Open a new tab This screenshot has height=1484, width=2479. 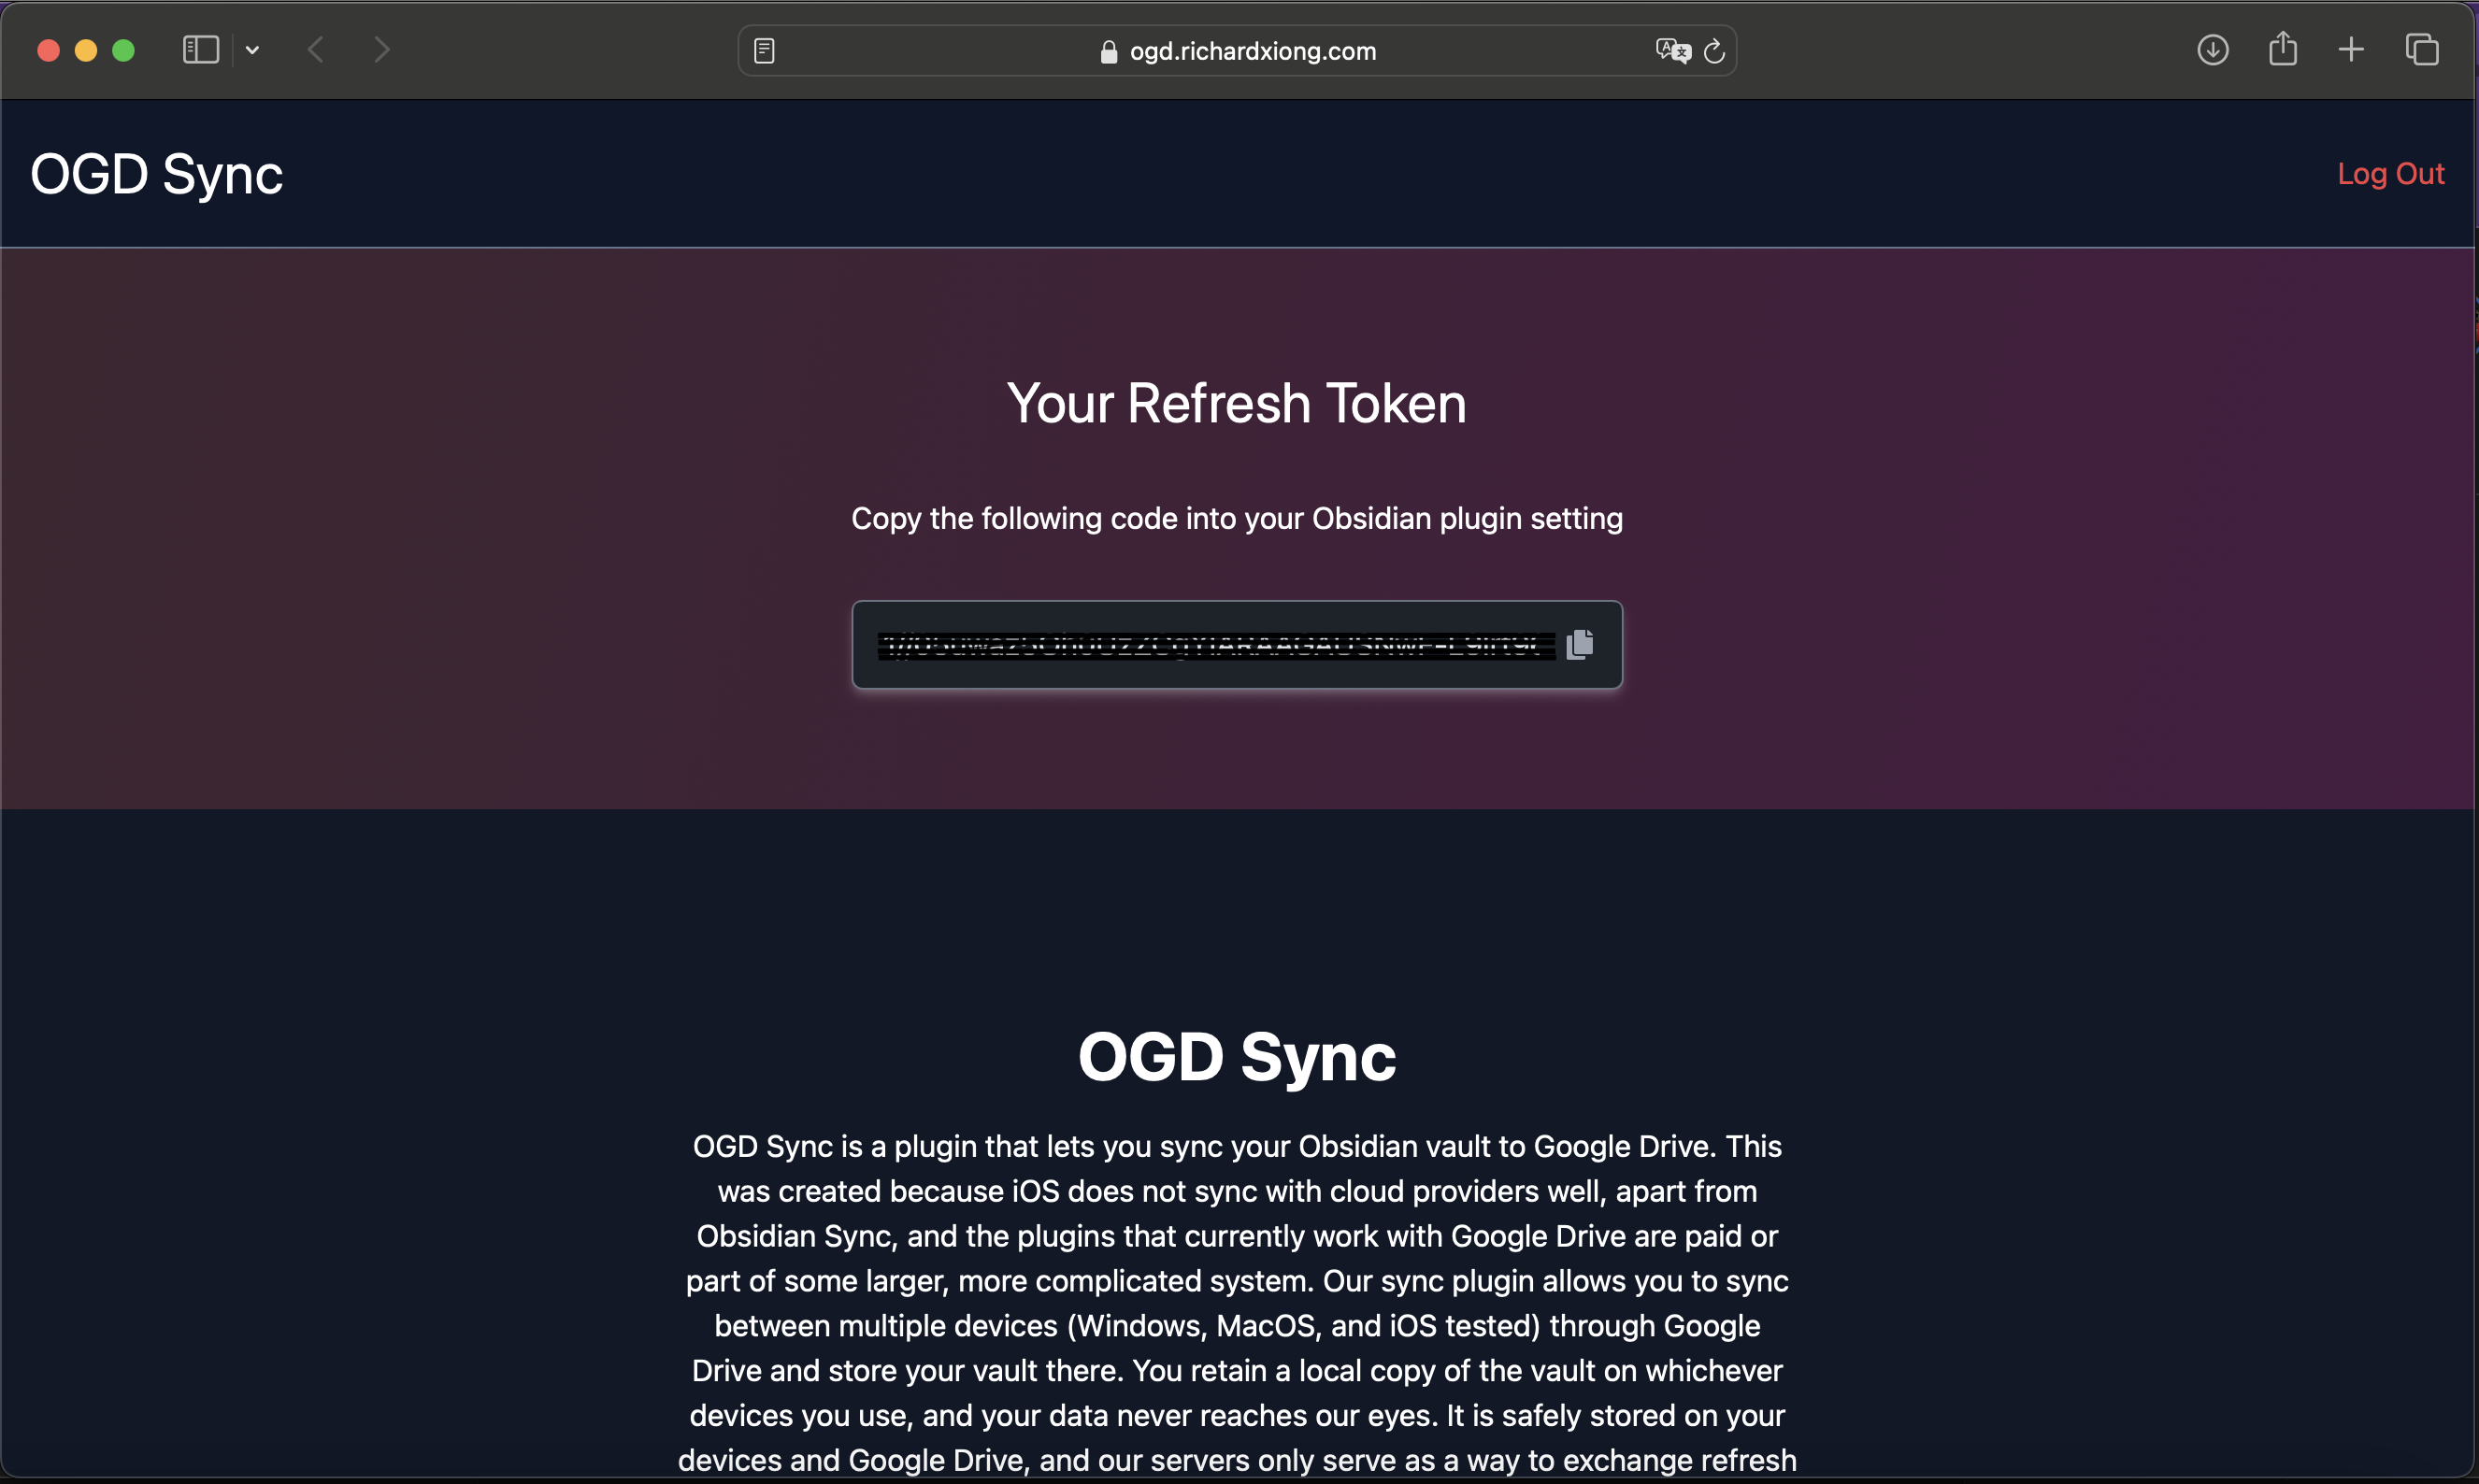[x=2352, y=50]
